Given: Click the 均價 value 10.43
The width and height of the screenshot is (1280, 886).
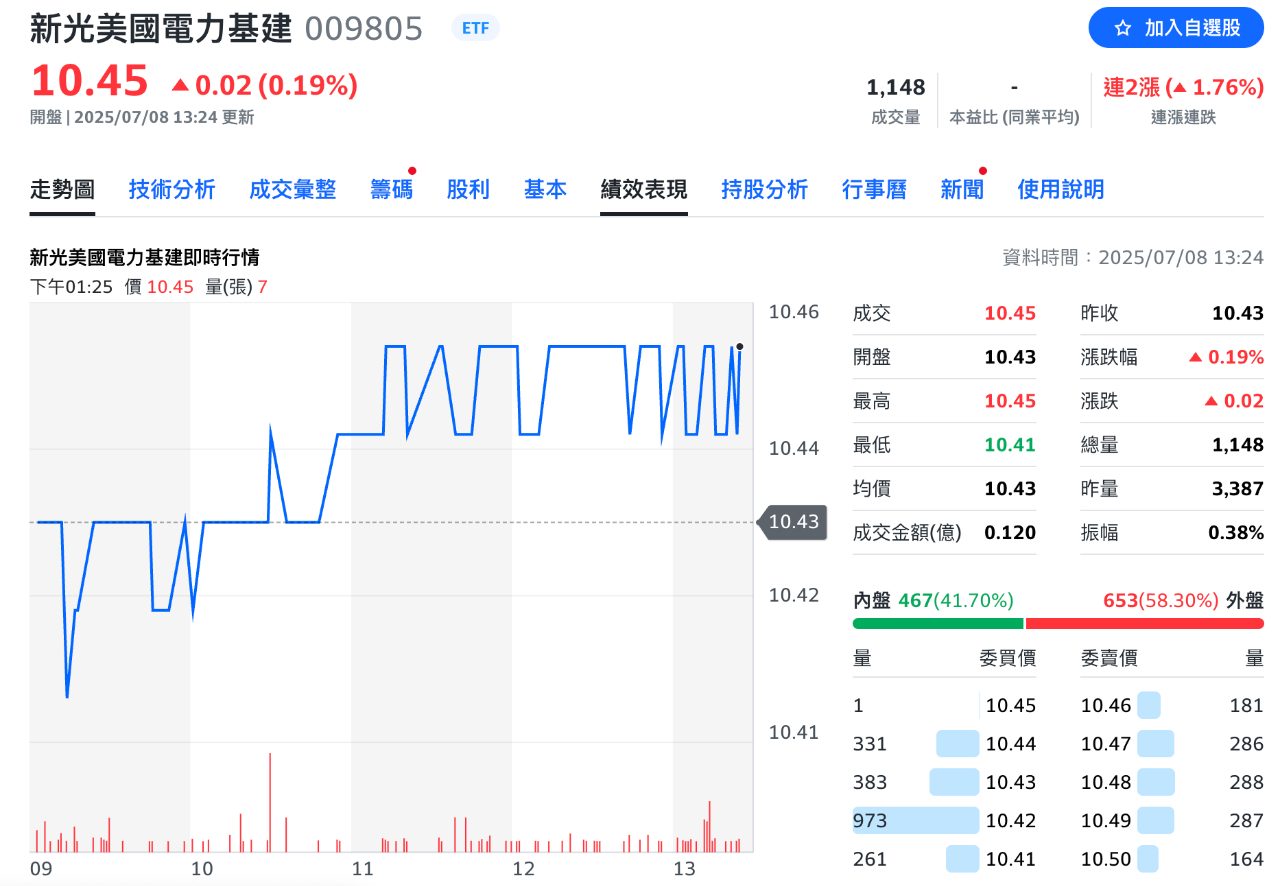Looking at the screenshot, I should [x=1010, y=489].
